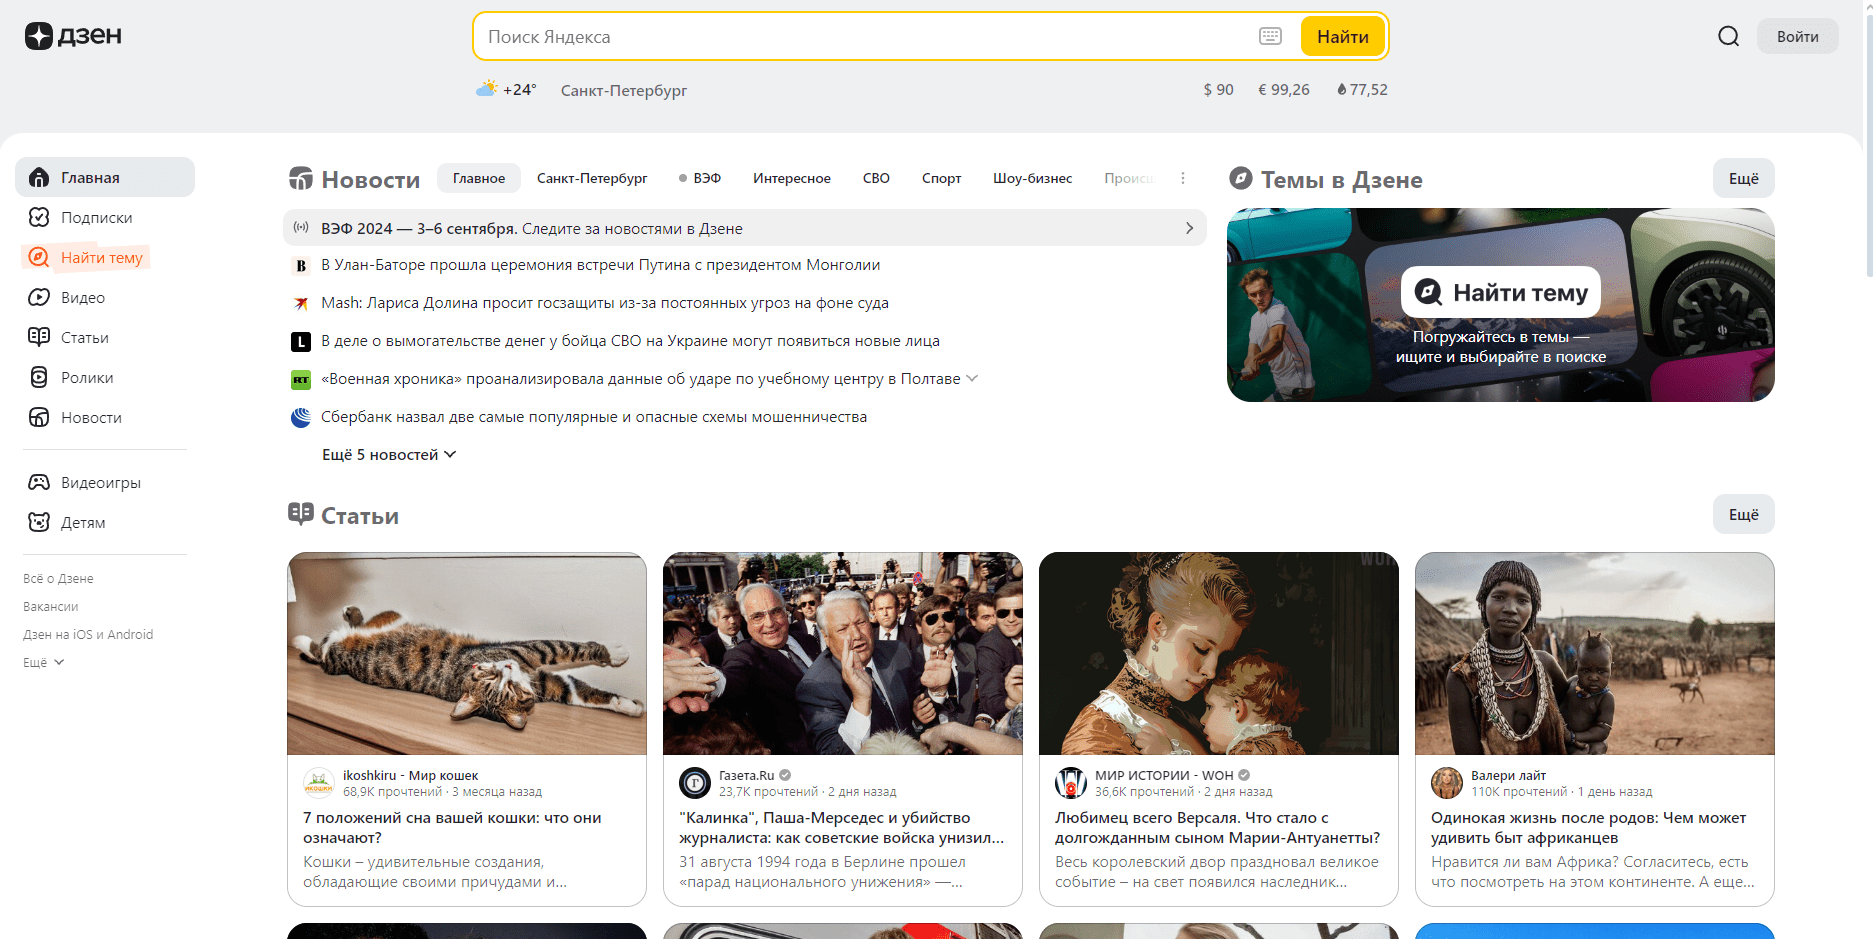Open the overflow menu in news tabs row
The image size is (1873, 939).
(x=1183, y=177)
